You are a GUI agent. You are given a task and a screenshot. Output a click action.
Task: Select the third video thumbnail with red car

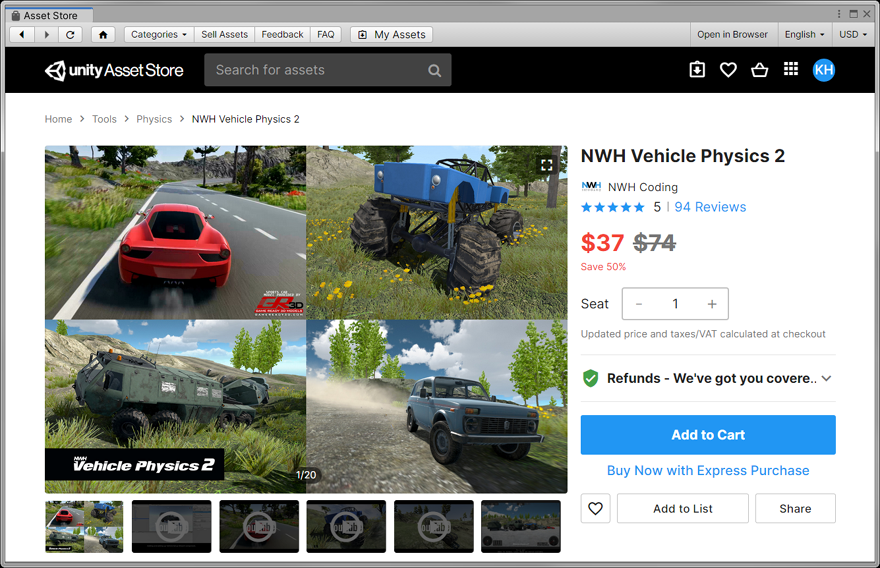(x=259, y=526)
